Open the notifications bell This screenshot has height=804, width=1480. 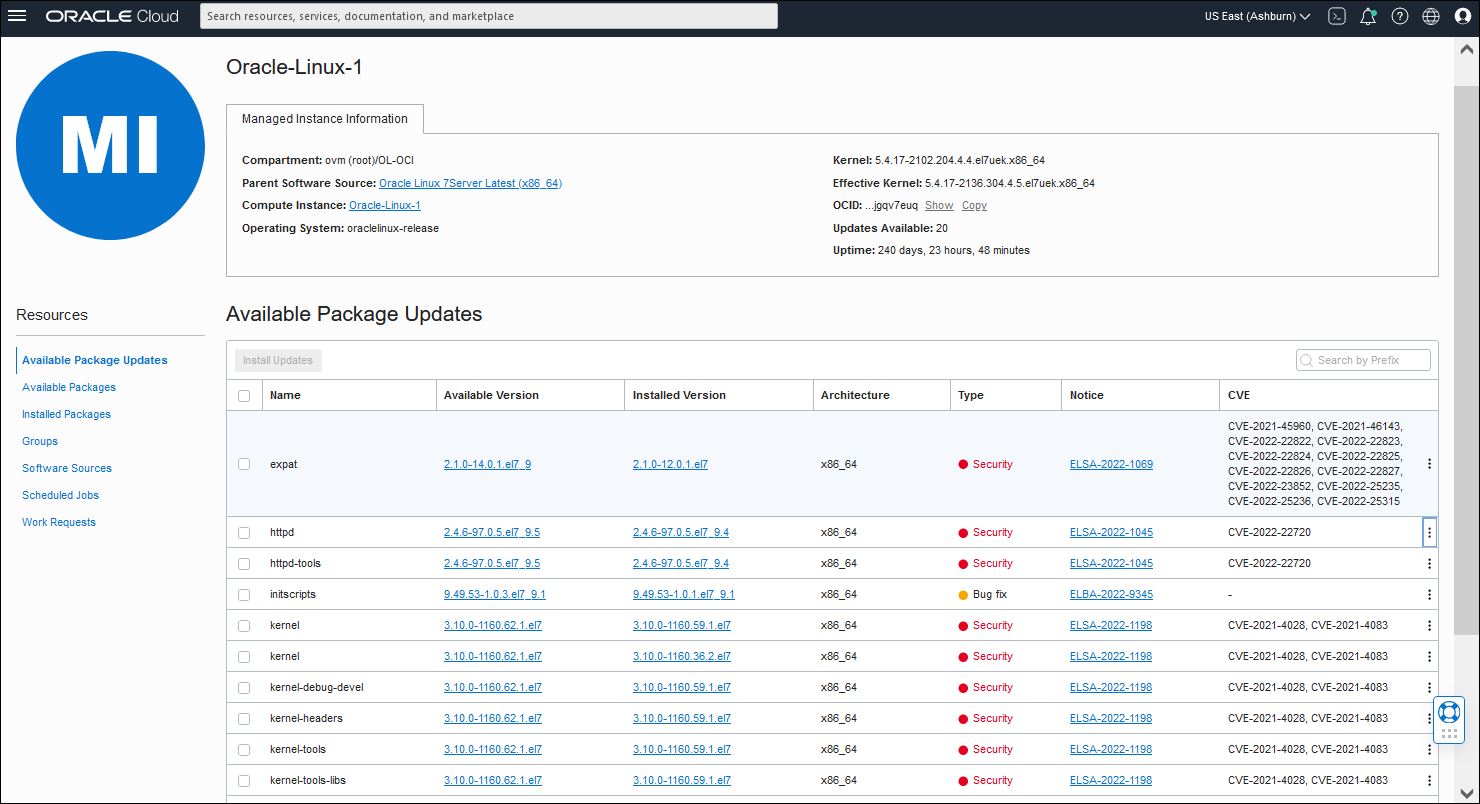click(1367, 16)
